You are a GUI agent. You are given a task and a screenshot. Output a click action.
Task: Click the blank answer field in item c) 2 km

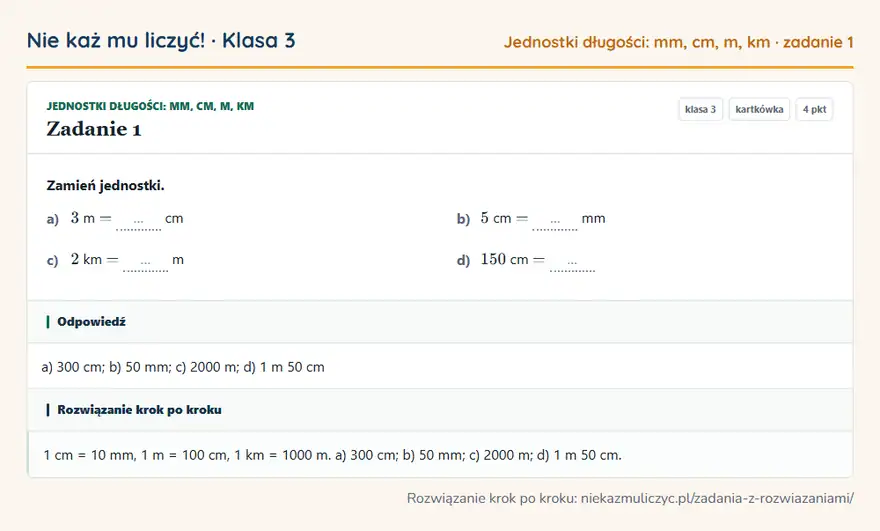tap(145, 262)
